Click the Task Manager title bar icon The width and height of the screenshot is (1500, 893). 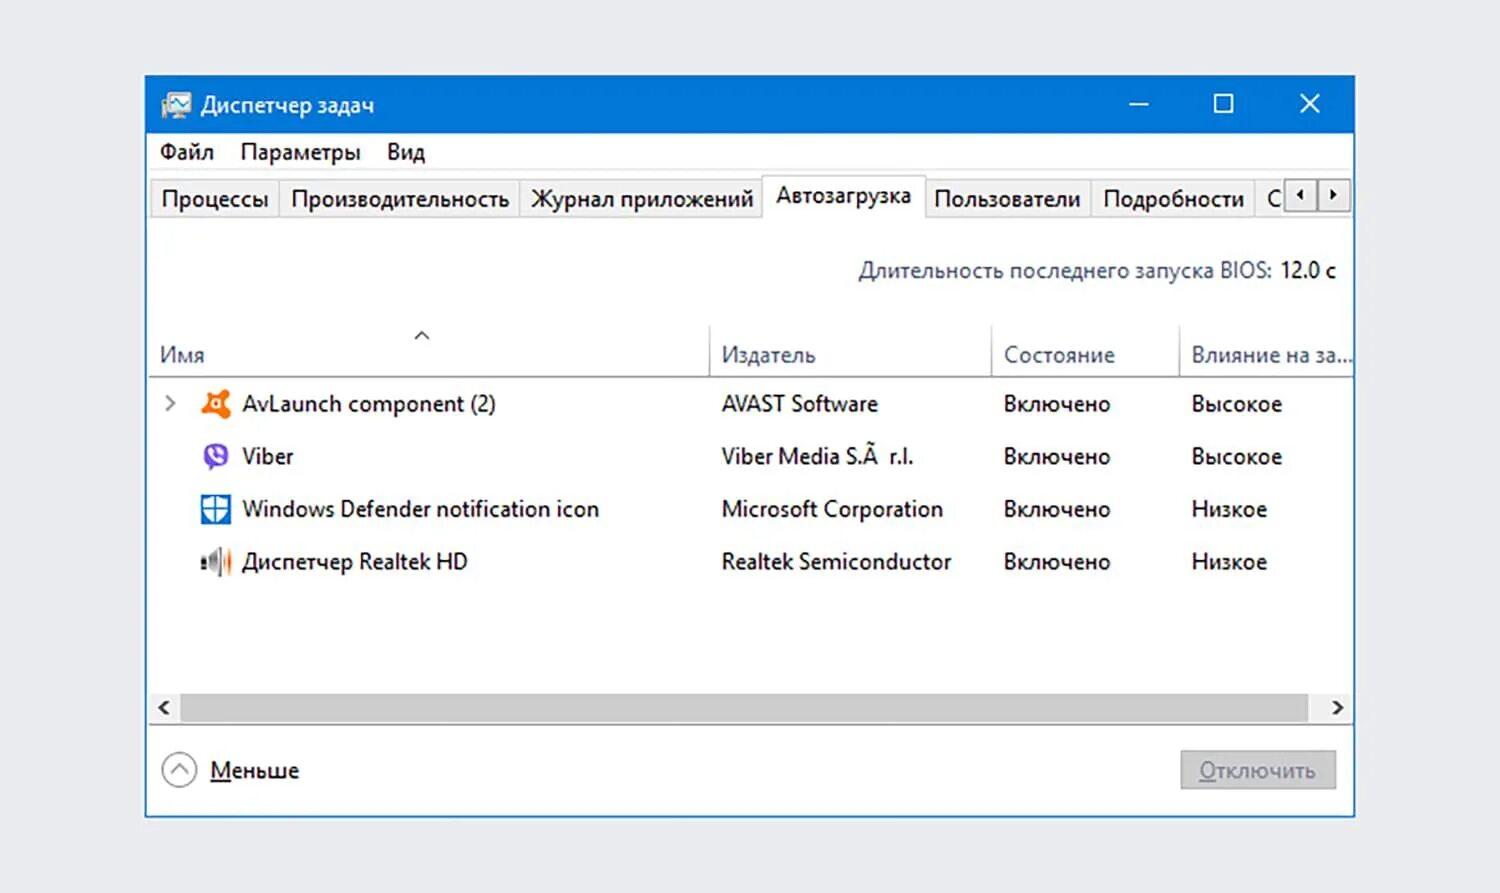176,105
